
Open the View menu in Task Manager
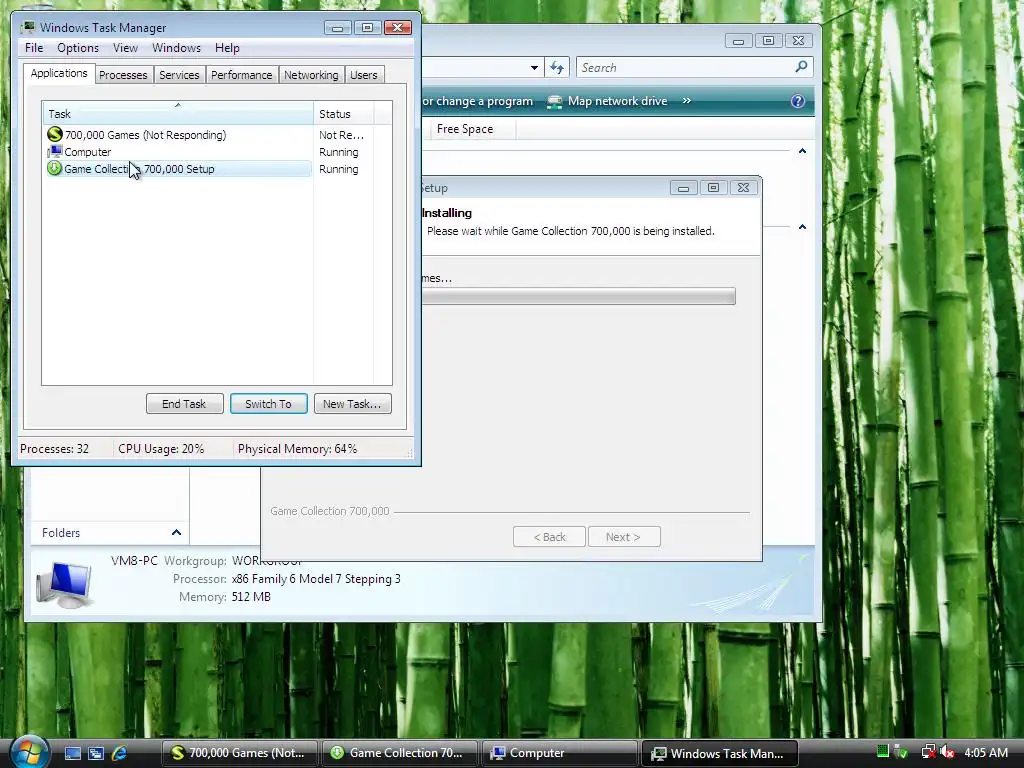tap(125, 48)
